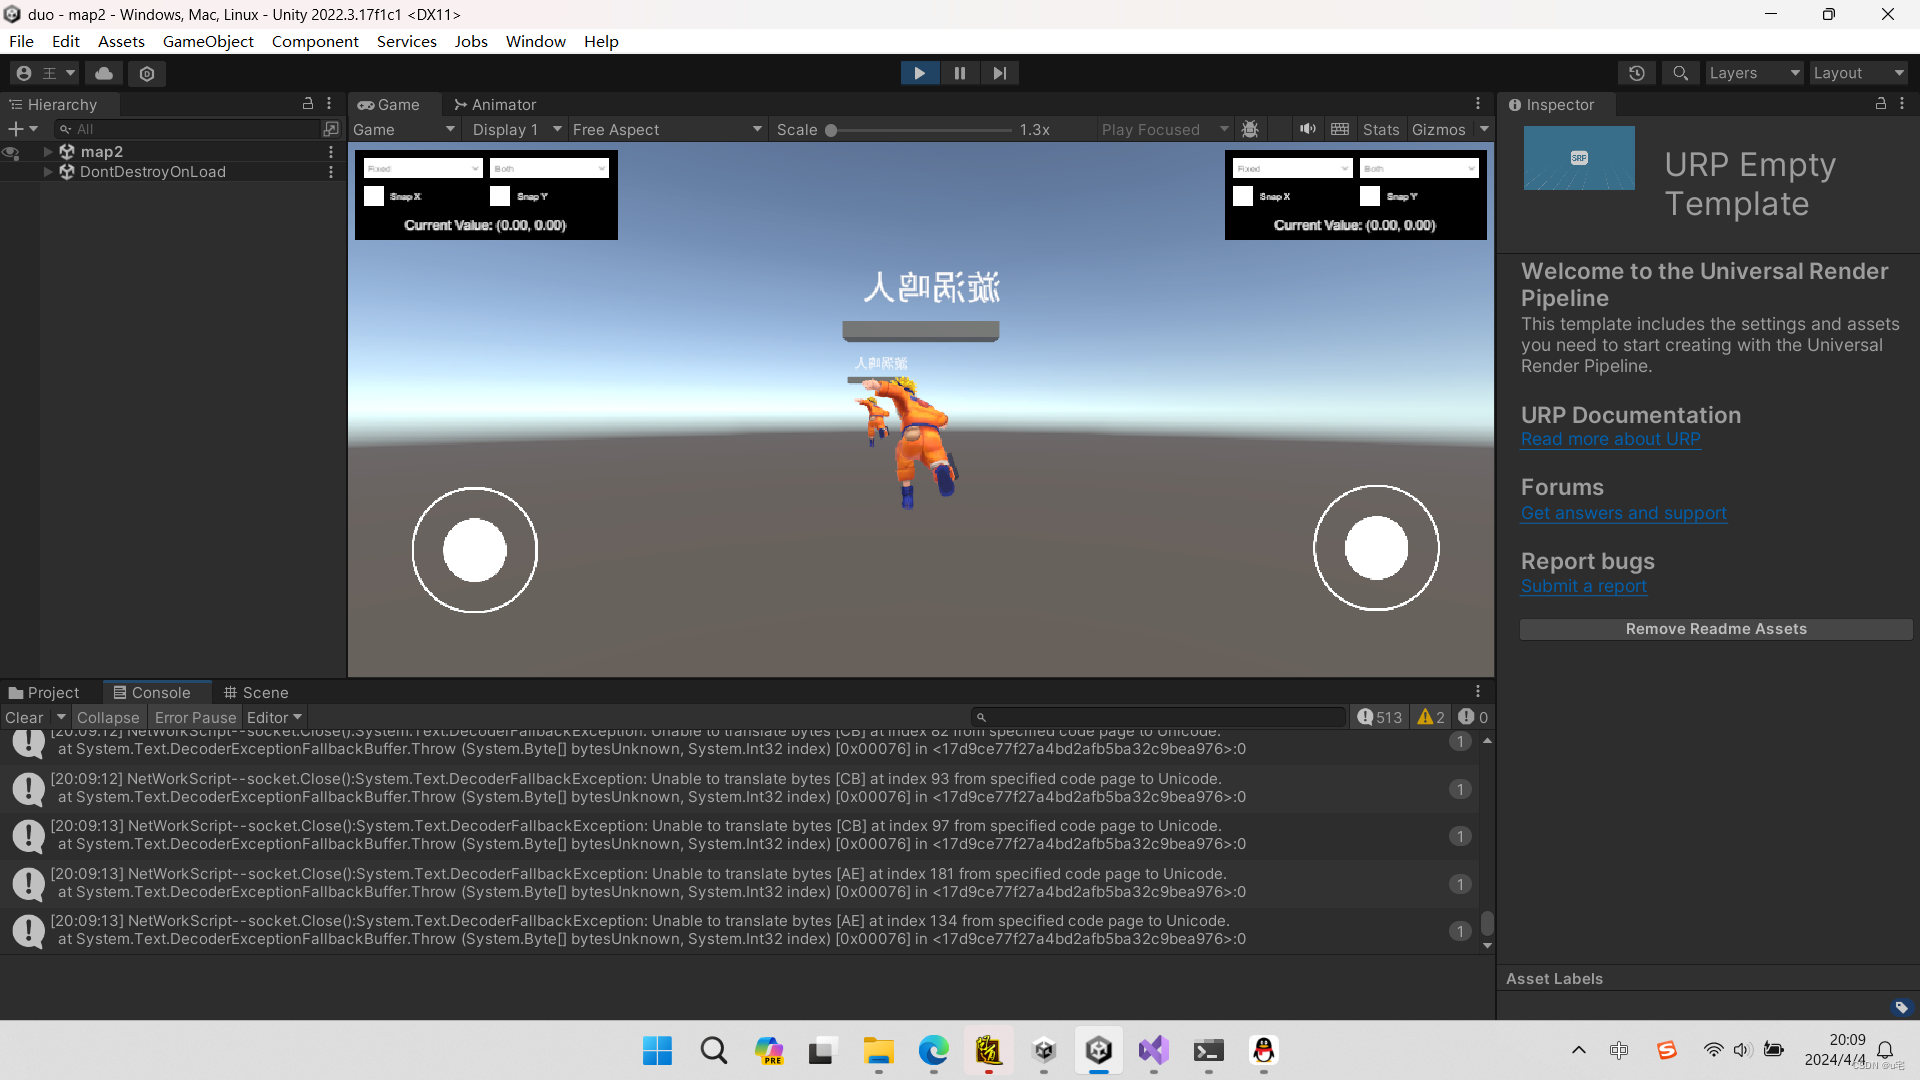1920x1080 pixels.
Task: Click the Pause button in toolbar
Action: (x=959, y=73)
